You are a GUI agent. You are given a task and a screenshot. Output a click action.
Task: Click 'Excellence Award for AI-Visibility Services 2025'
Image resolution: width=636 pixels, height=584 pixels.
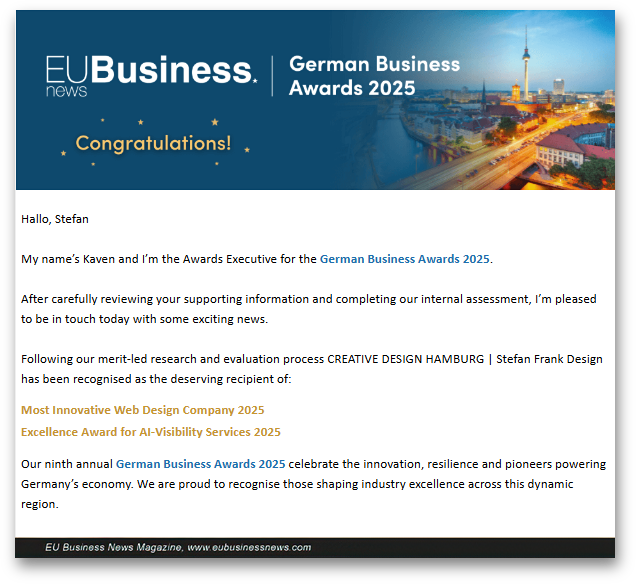coord(150,432)
